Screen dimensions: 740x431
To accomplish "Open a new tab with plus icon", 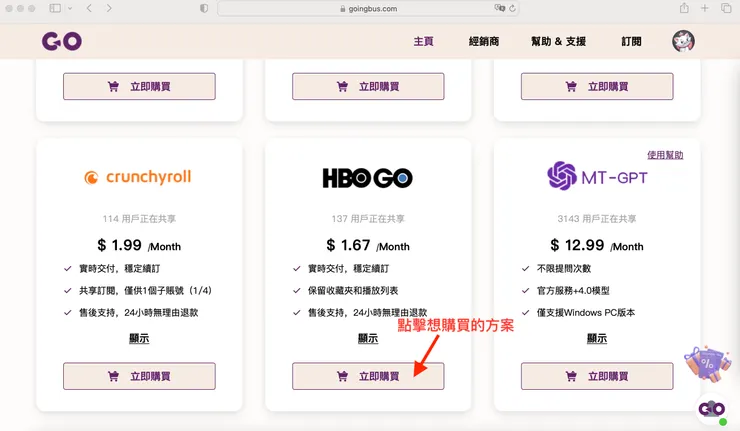I will [705, 8].
